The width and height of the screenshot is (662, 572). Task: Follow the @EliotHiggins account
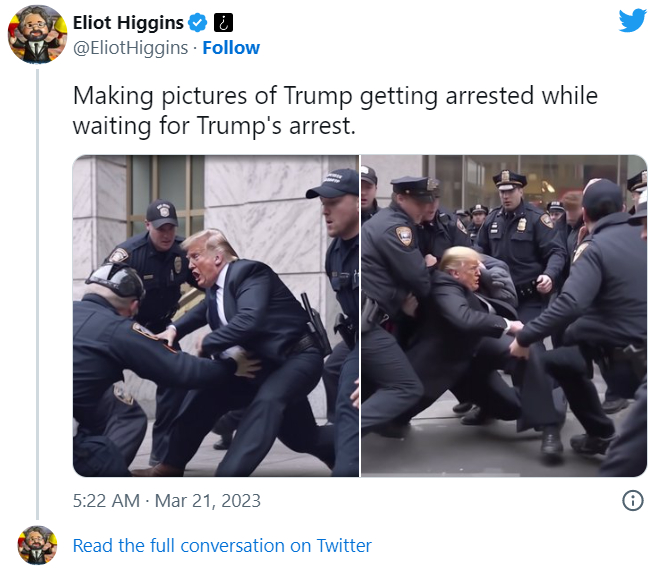coord(231,48)
